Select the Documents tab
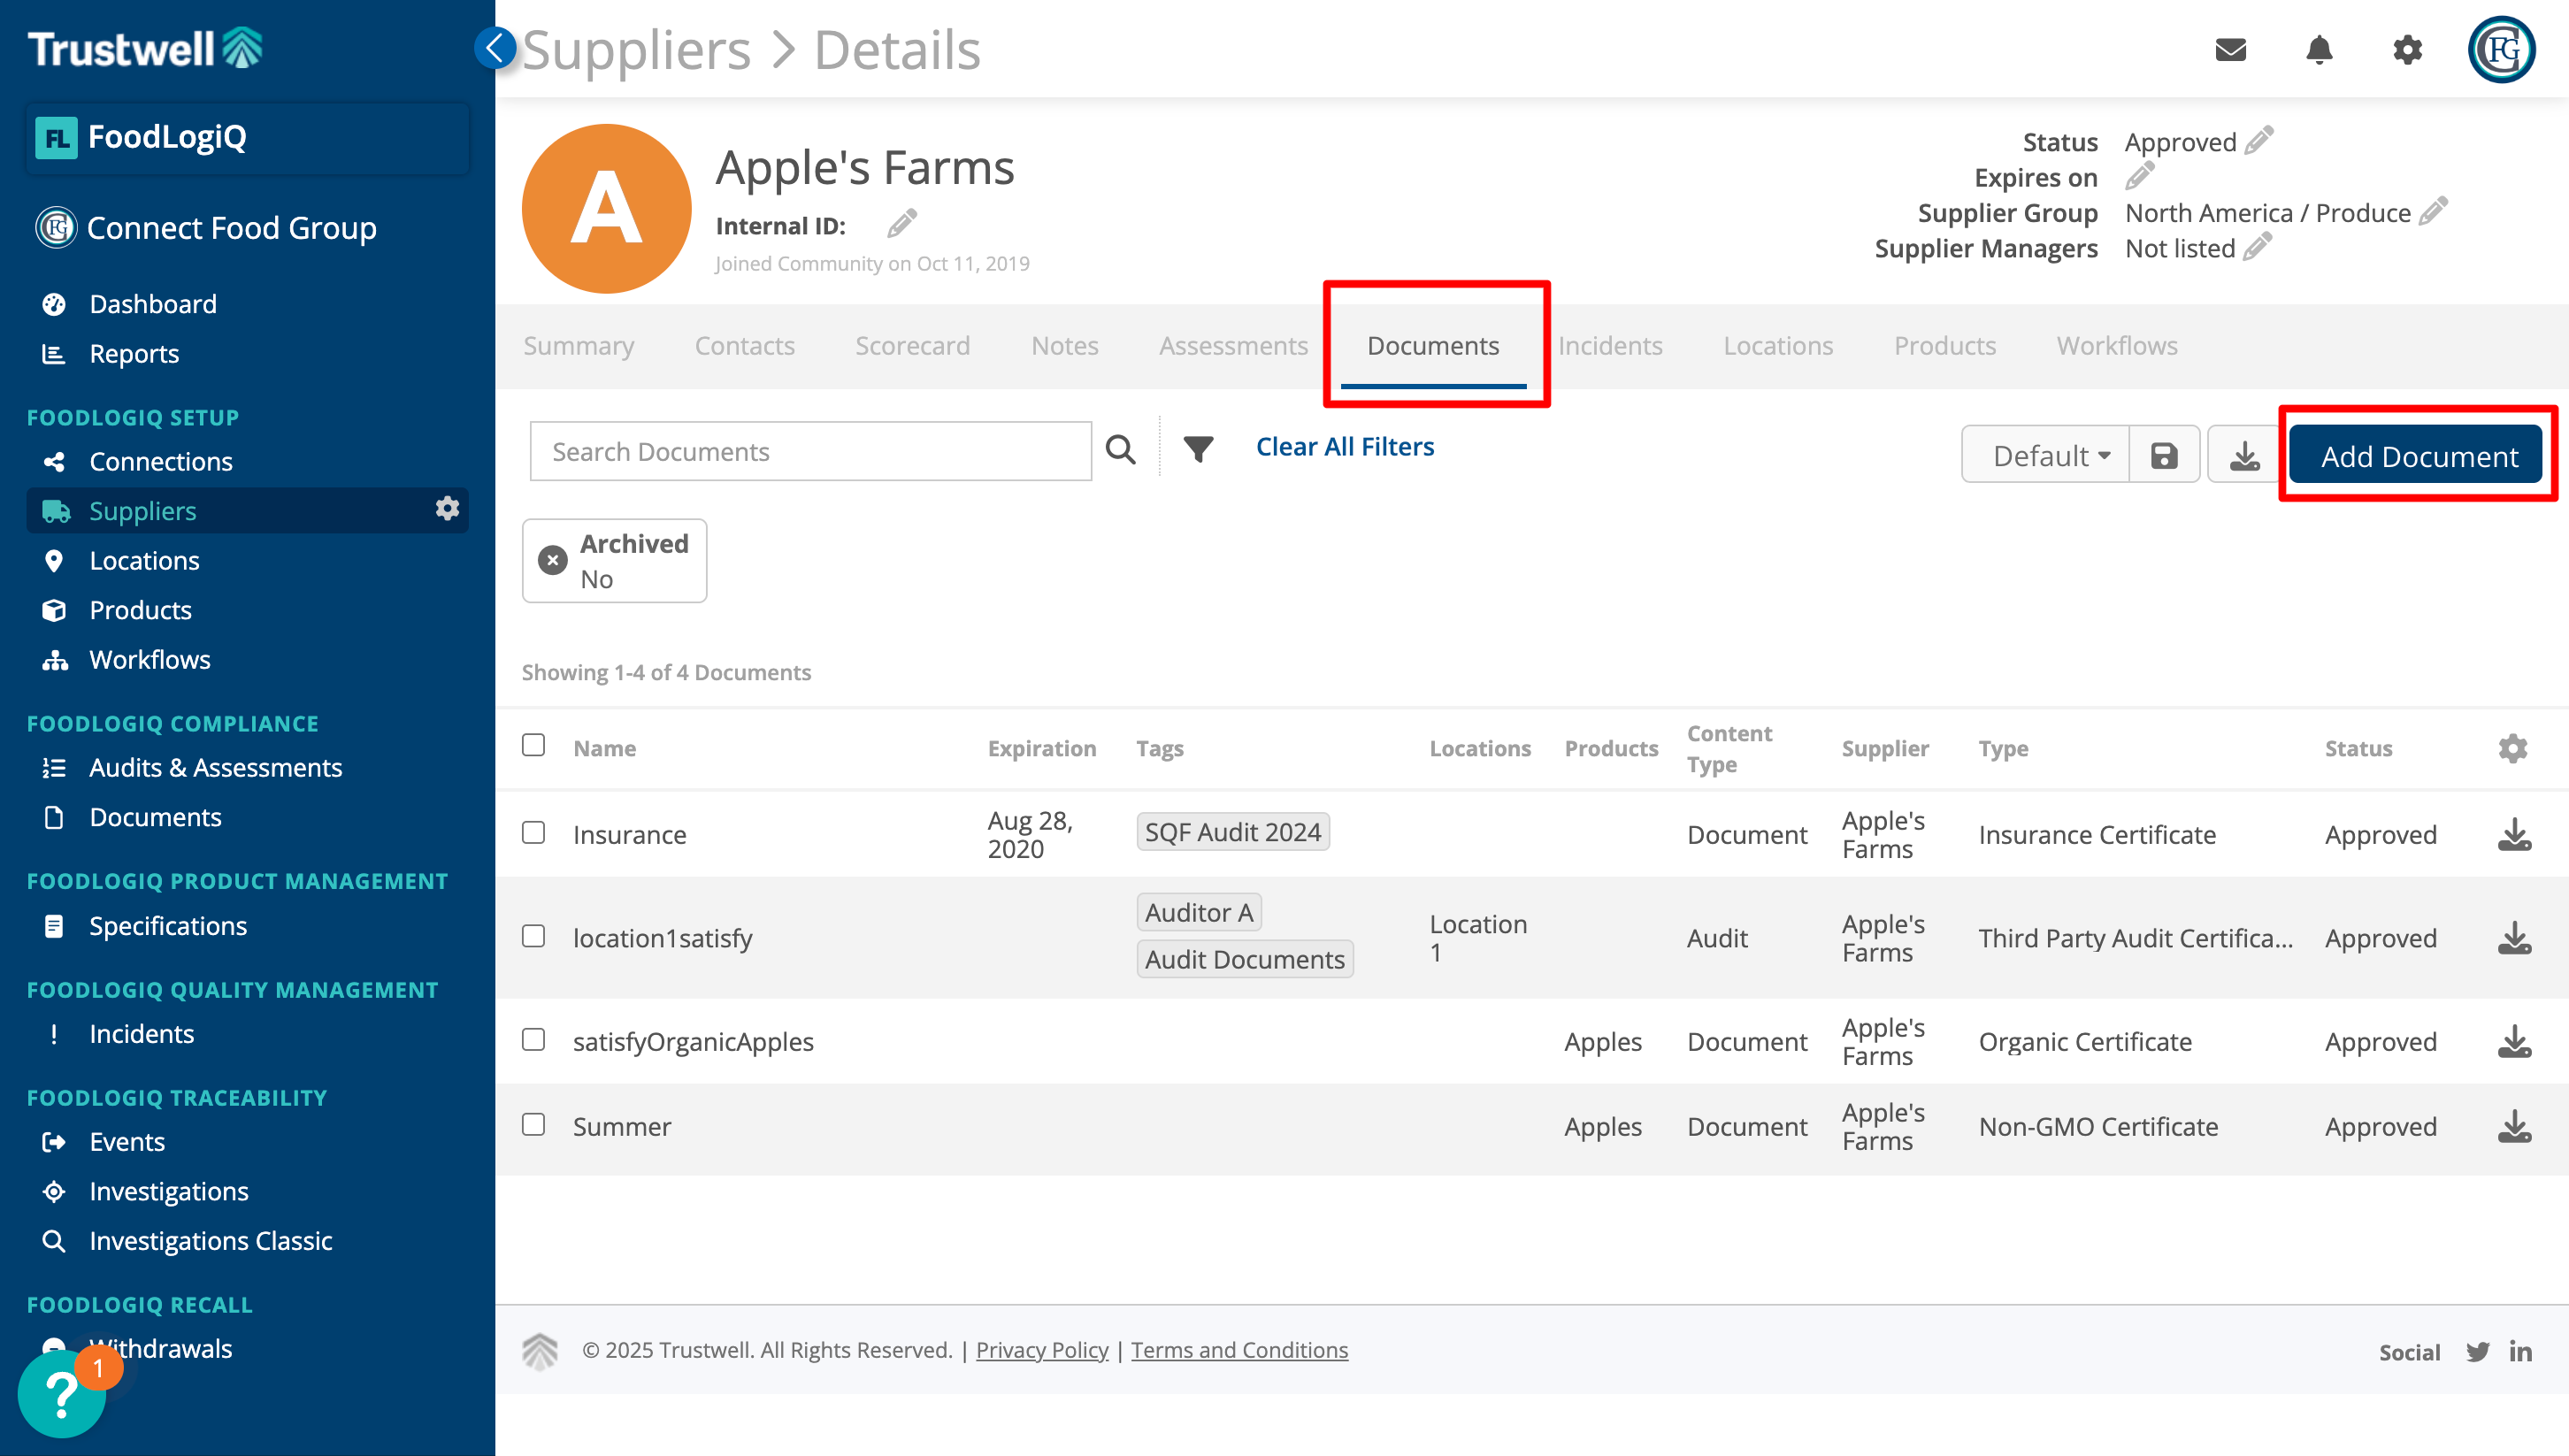 1433,346
